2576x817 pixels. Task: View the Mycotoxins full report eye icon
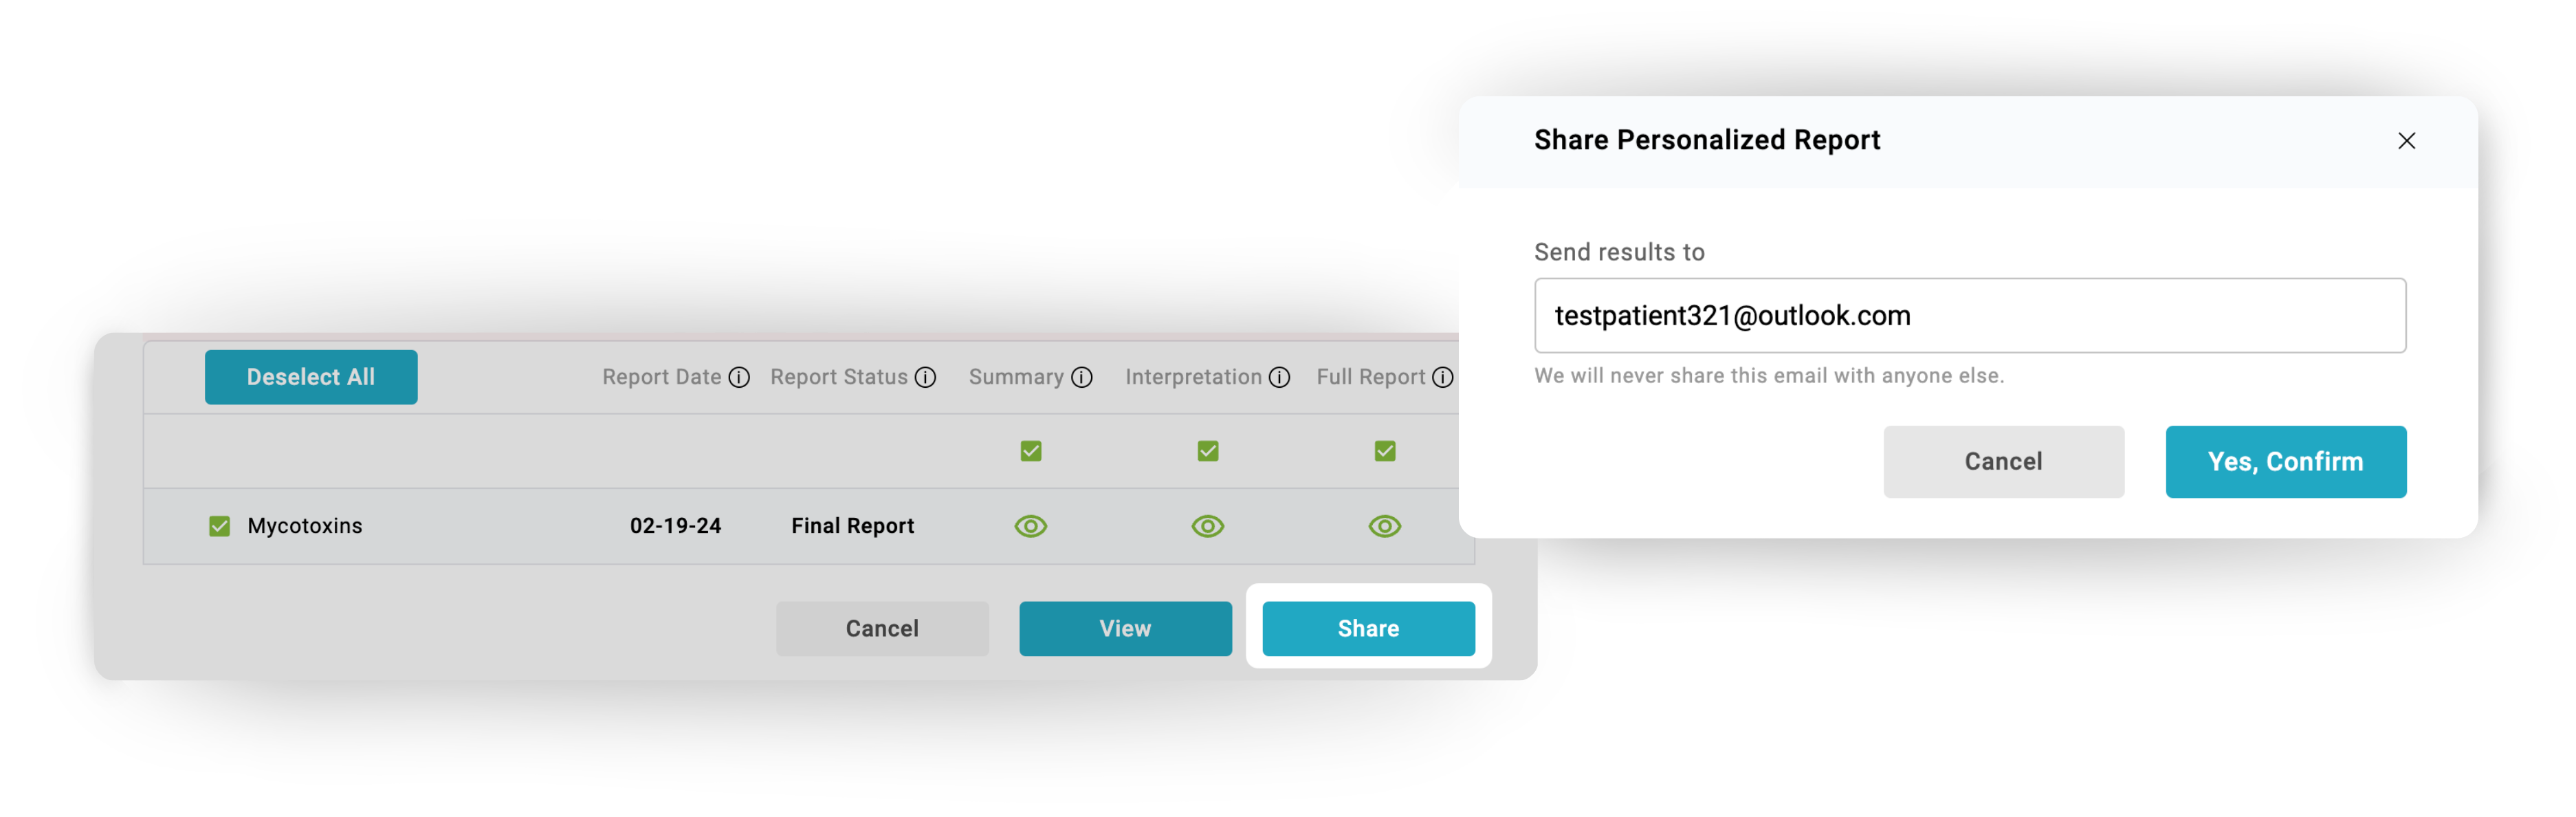(1385, 526)
